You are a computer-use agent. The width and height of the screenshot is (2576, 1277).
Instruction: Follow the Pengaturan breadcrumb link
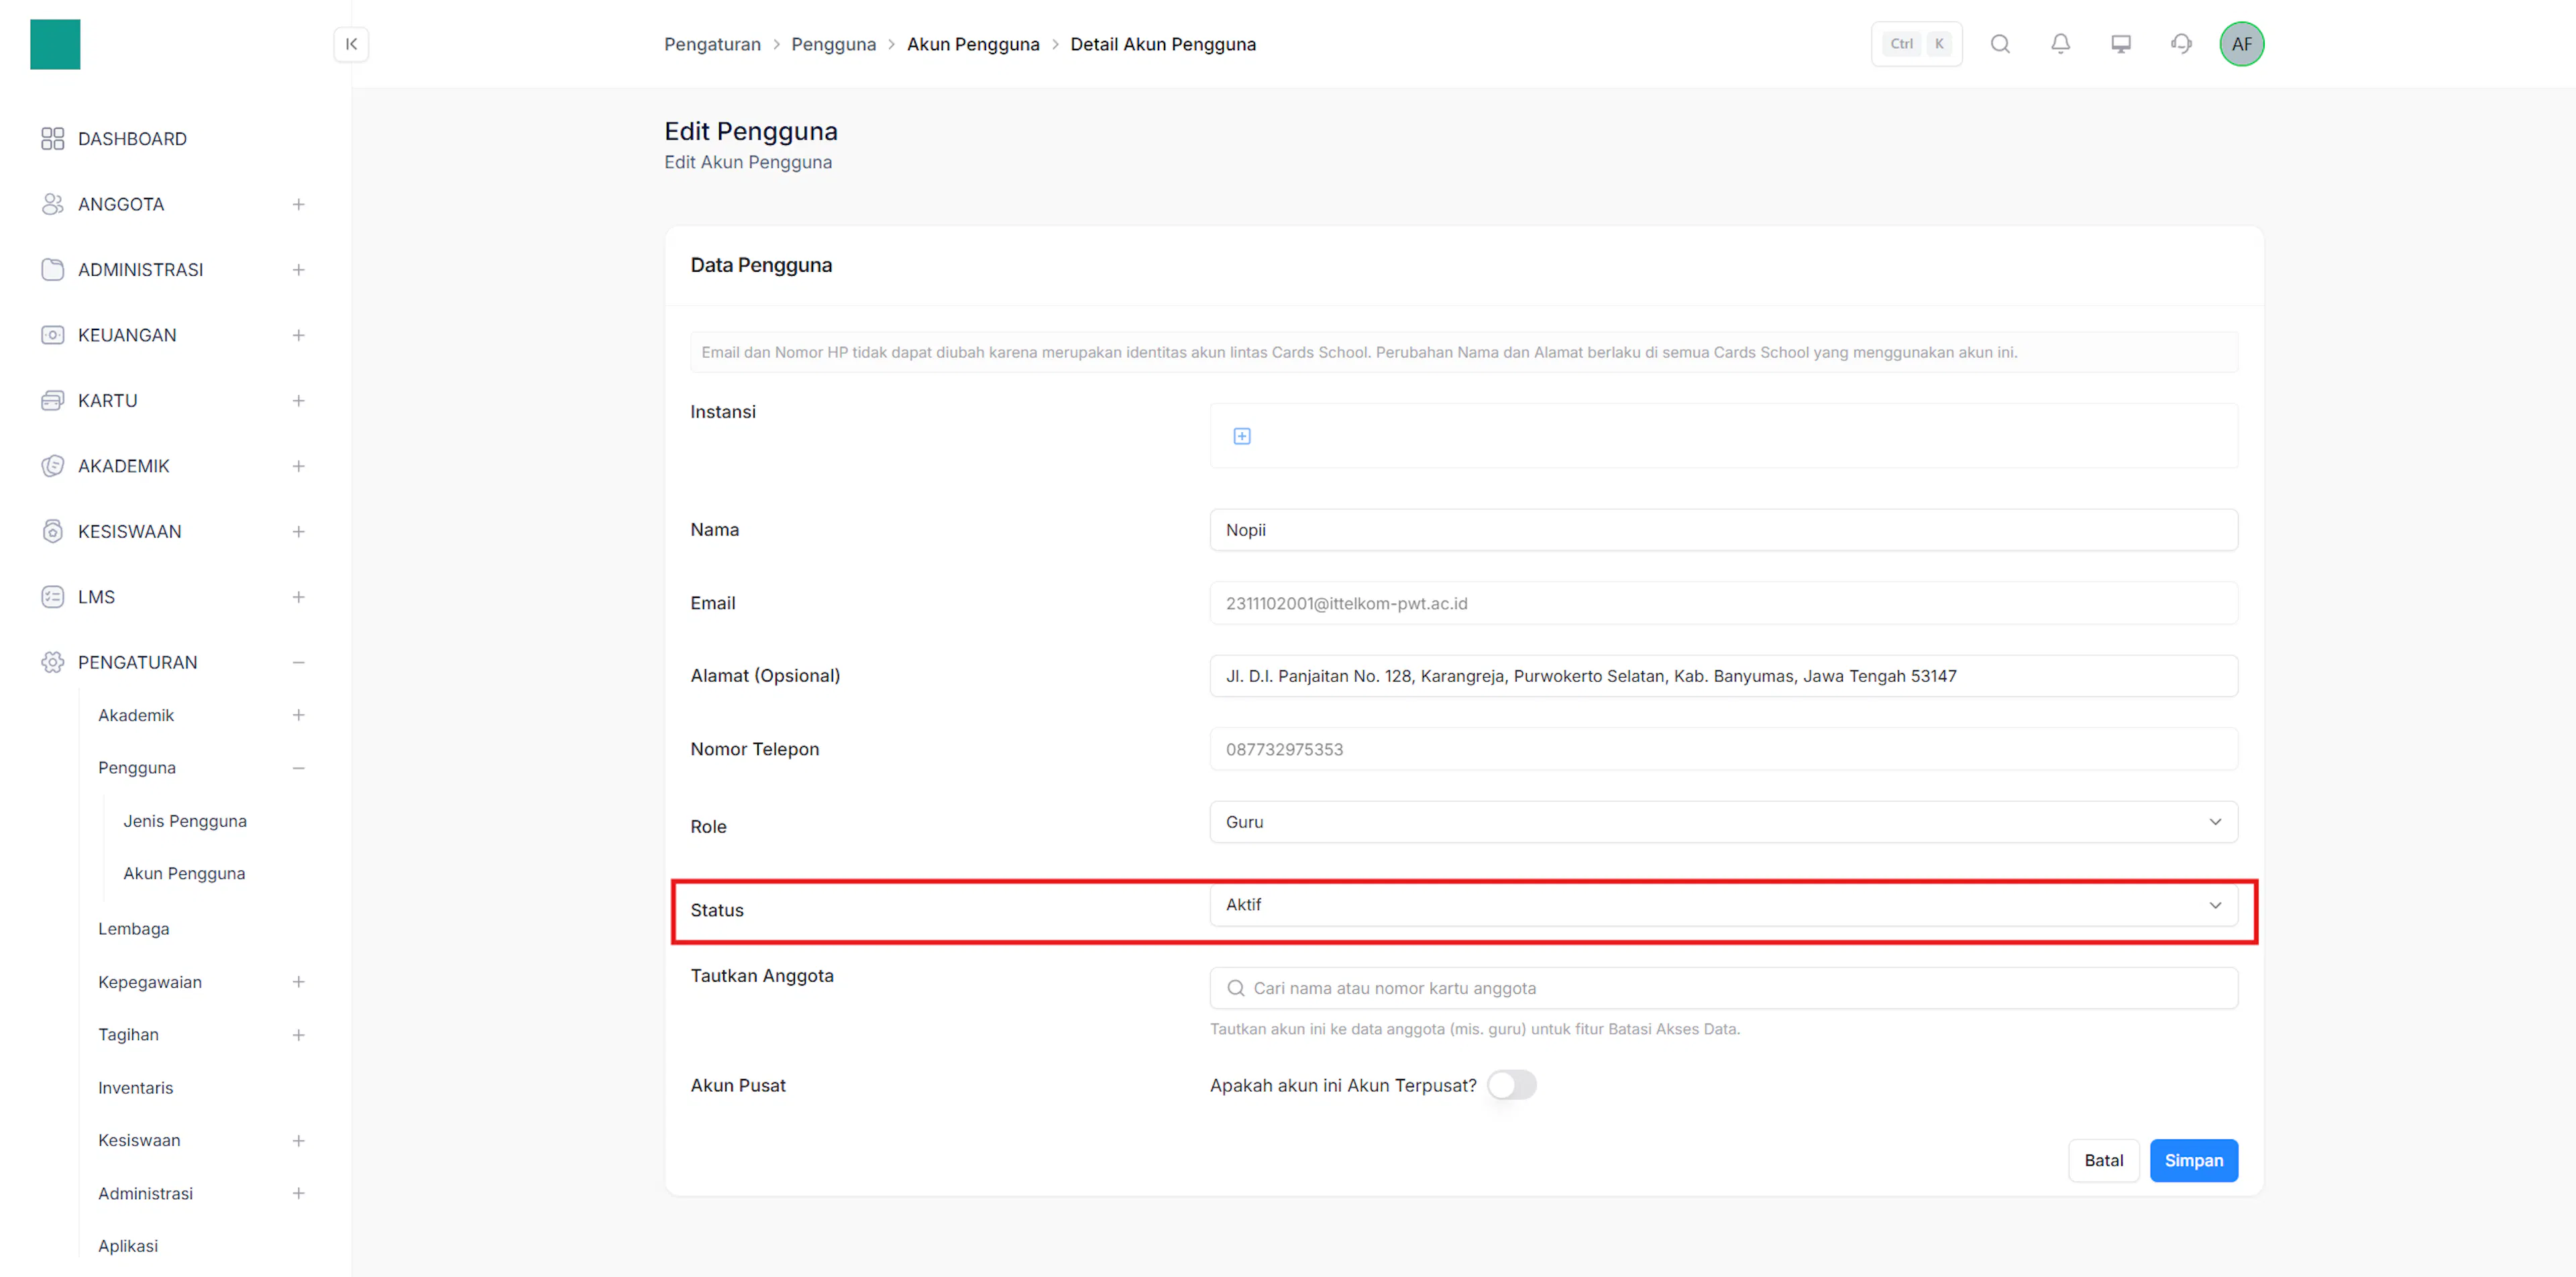click(x=712, y=44)
